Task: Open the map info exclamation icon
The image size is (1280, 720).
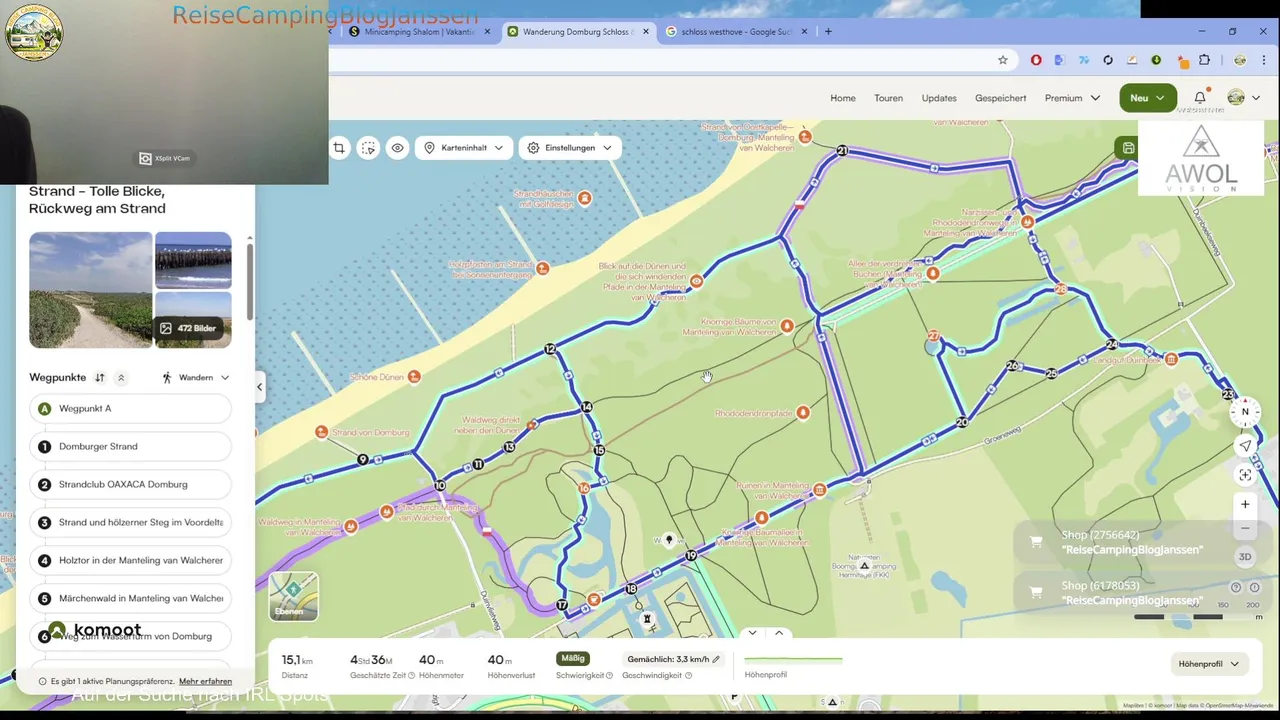Action: point(1253,588)
